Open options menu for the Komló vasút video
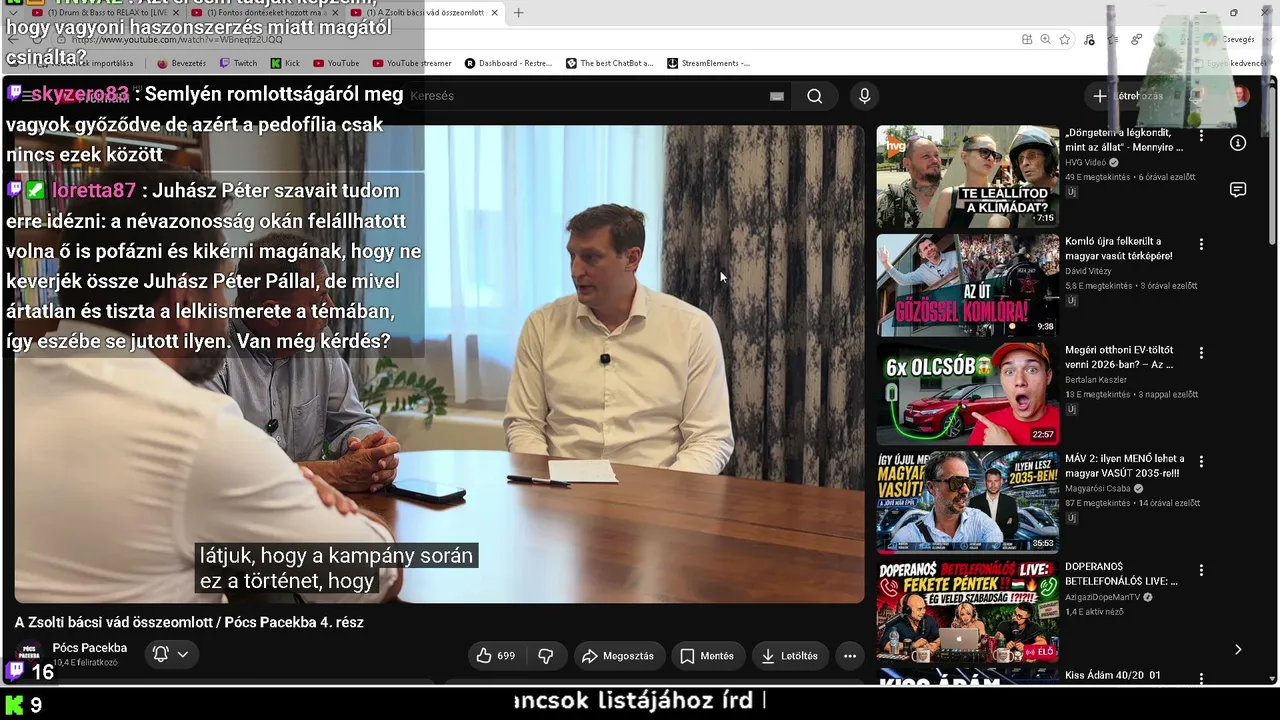This screenshot has width=1280, height=720. [1201, 244]
